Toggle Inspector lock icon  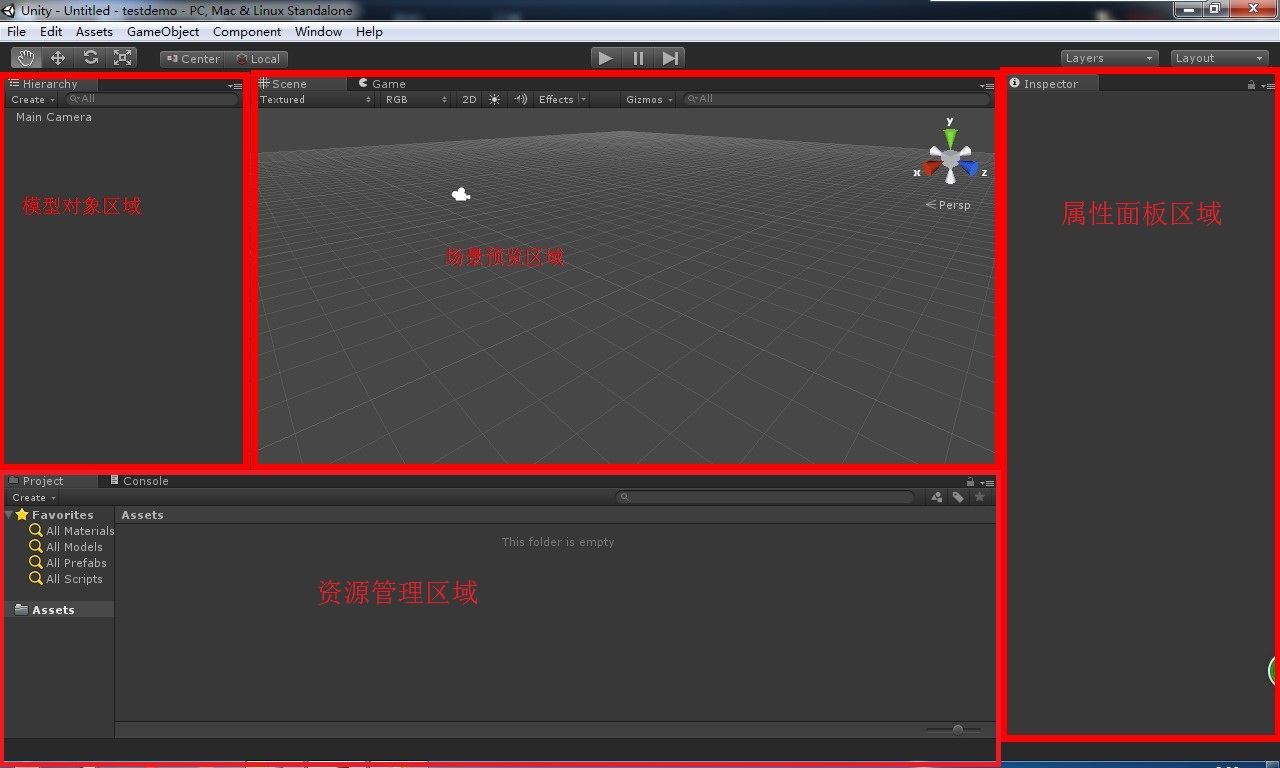[1251, 85]
